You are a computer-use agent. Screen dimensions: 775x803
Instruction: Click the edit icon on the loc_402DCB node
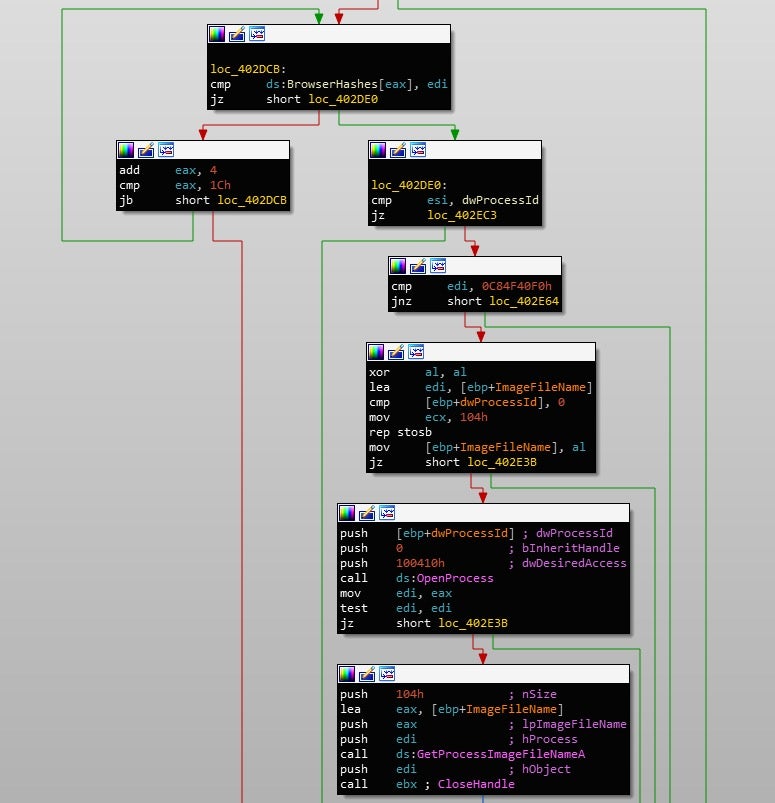pos(237,34)
